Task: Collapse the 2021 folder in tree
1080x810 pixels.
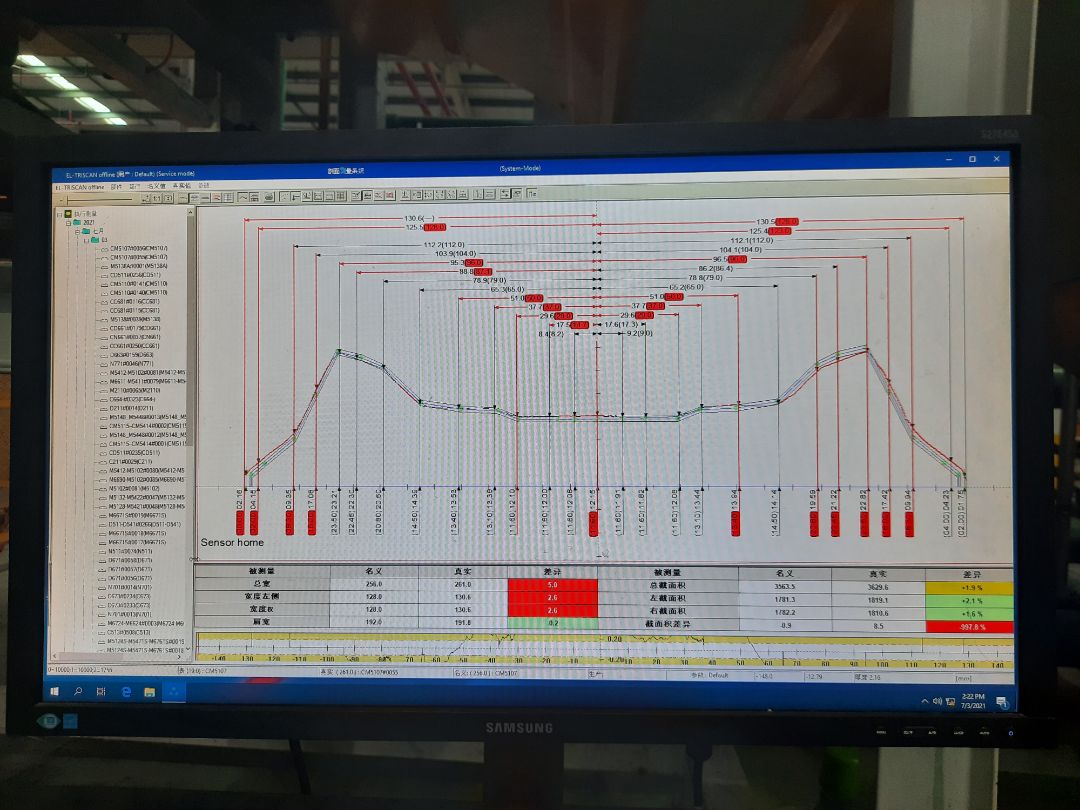Action: tap(68, 222)
